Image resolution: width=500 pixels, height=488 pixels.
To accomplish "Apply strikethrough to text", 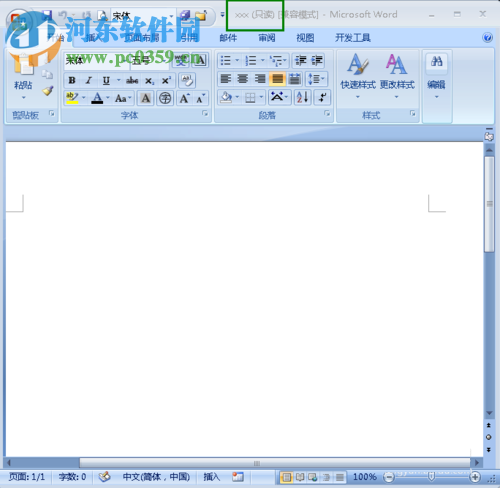I will click(132, 80).
